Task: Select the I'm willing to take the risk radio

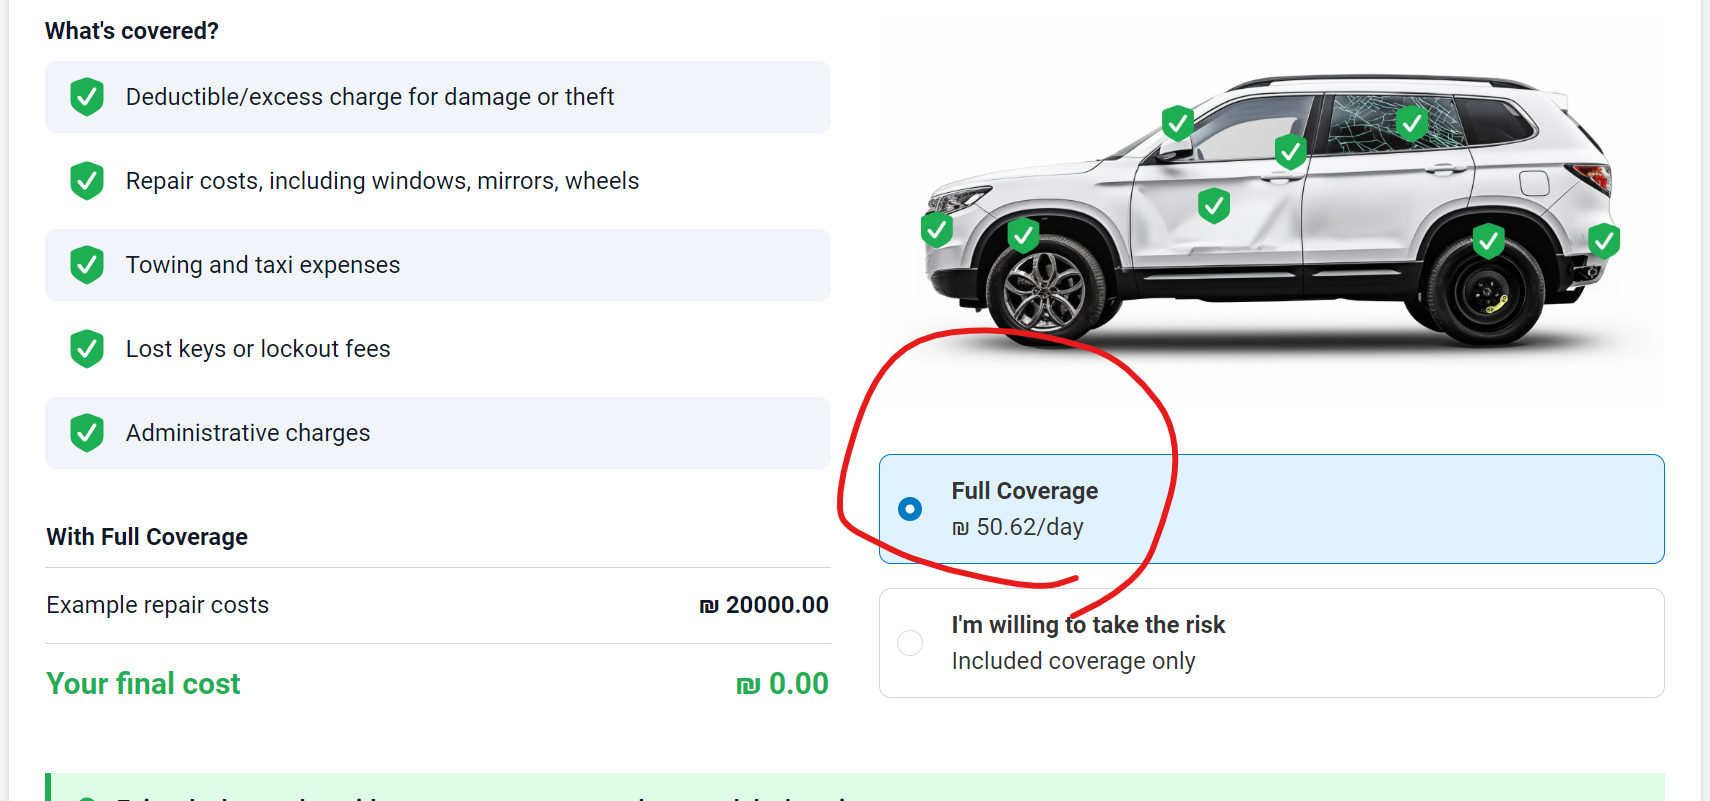Action: (910, 643)
